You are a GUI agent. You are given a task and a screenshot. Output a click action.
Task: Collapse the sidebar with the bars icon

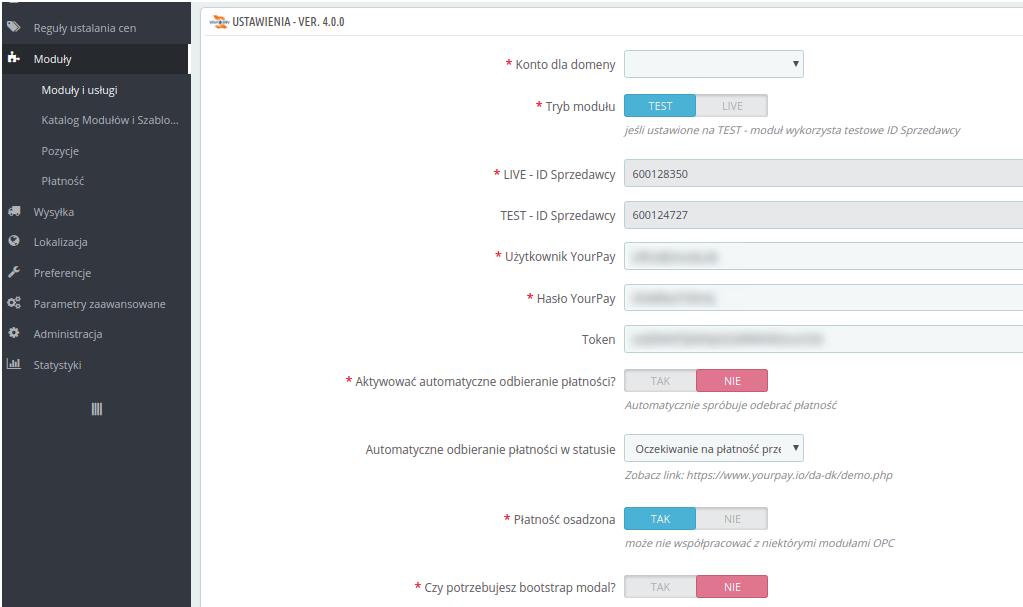[x=97, y=409]
